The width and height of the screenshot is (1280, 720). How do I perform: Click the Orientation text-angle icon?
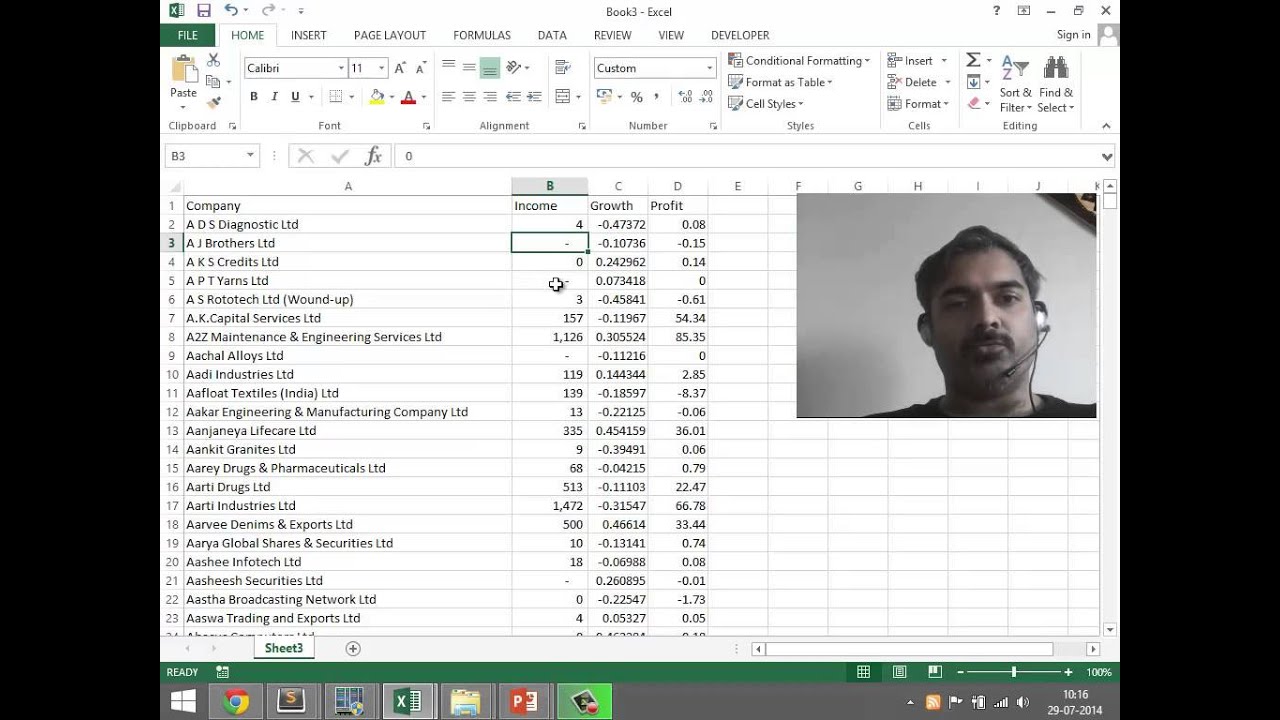[x=514, y=67]
